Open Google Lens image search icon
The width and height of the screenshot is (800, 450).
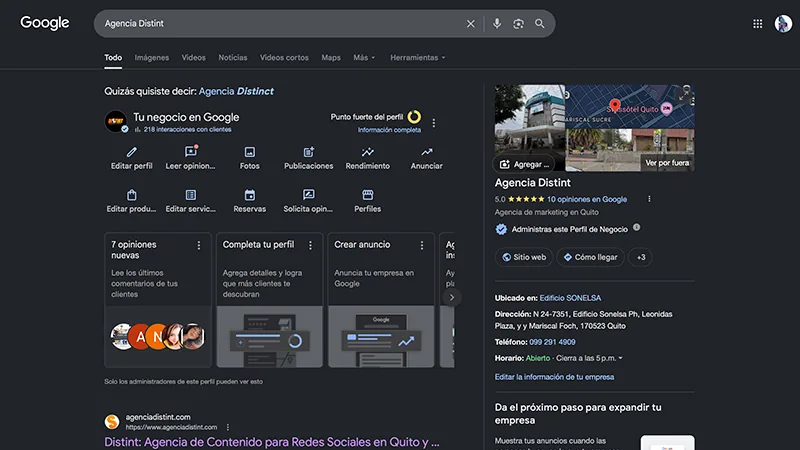[x=518, y=23]
